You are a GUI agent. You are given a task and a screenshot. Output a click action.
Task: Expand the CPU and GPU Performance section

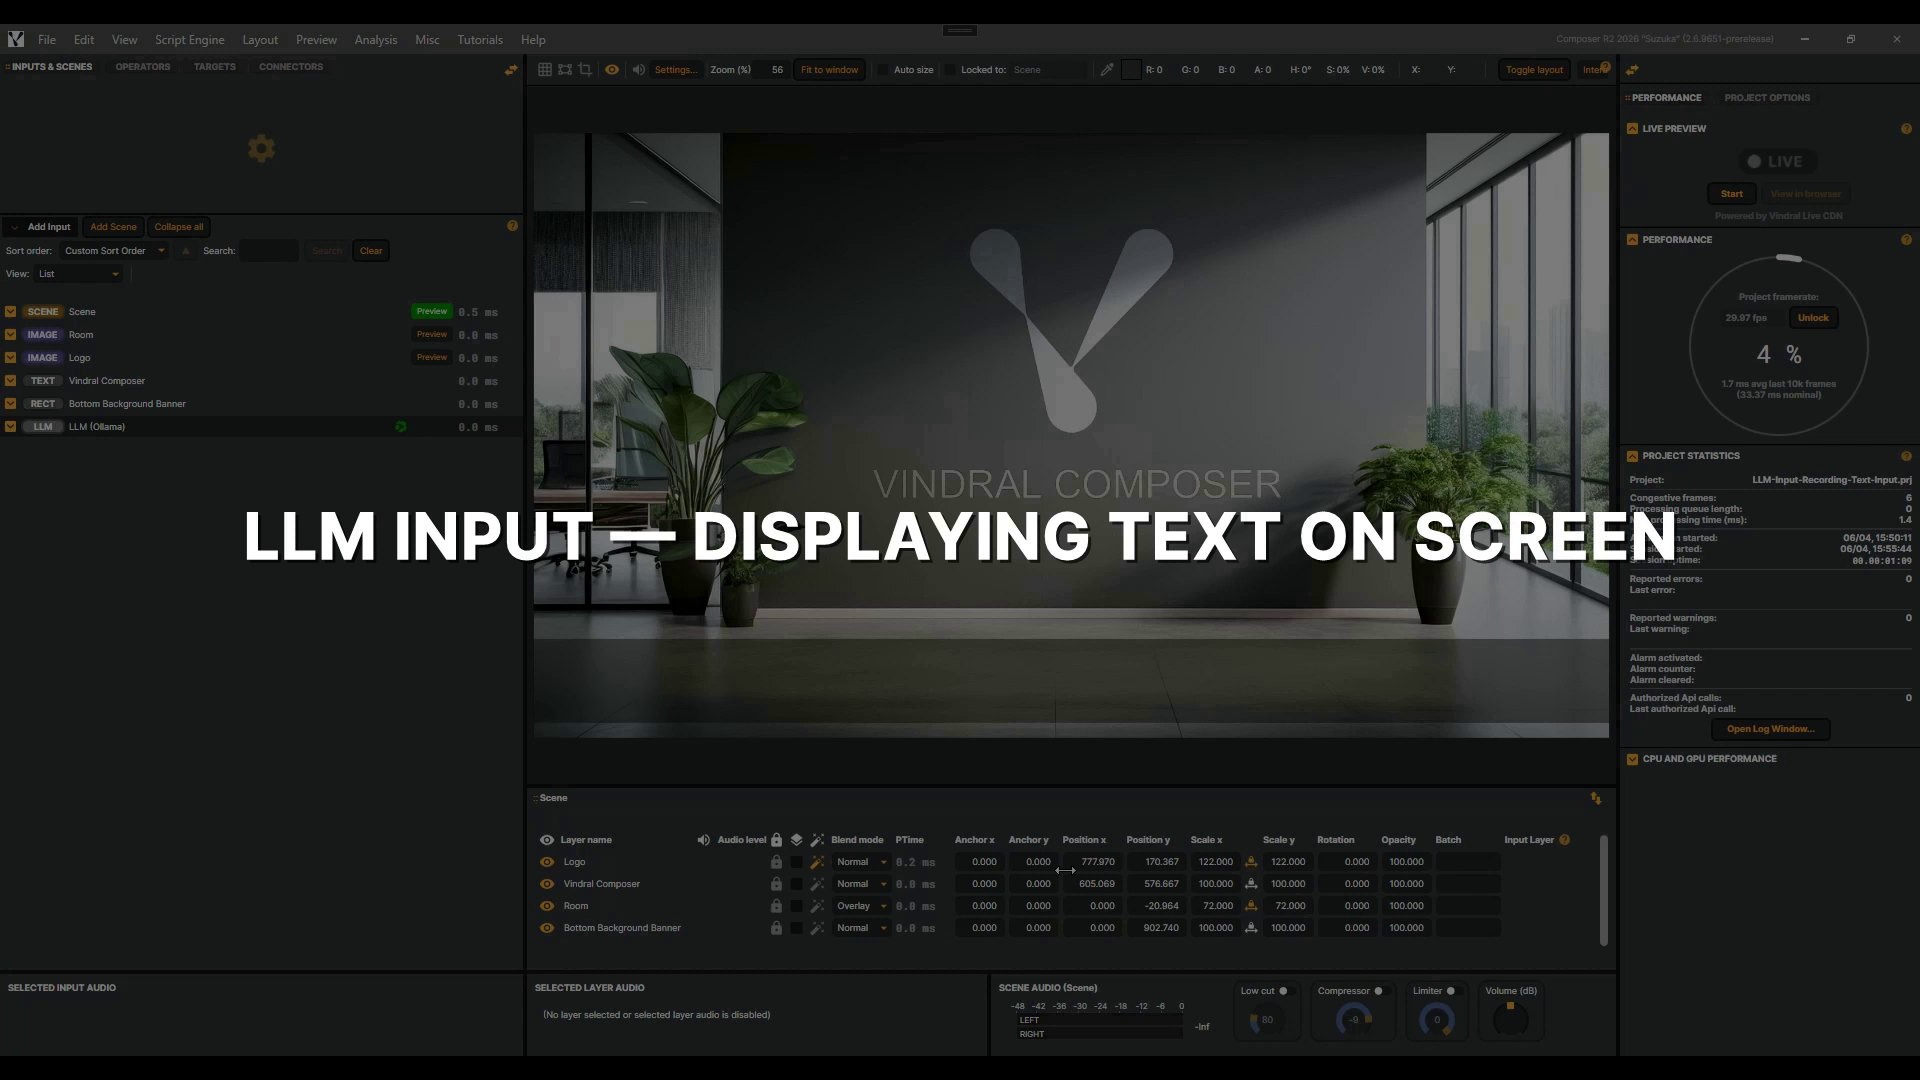point(1632,759)
